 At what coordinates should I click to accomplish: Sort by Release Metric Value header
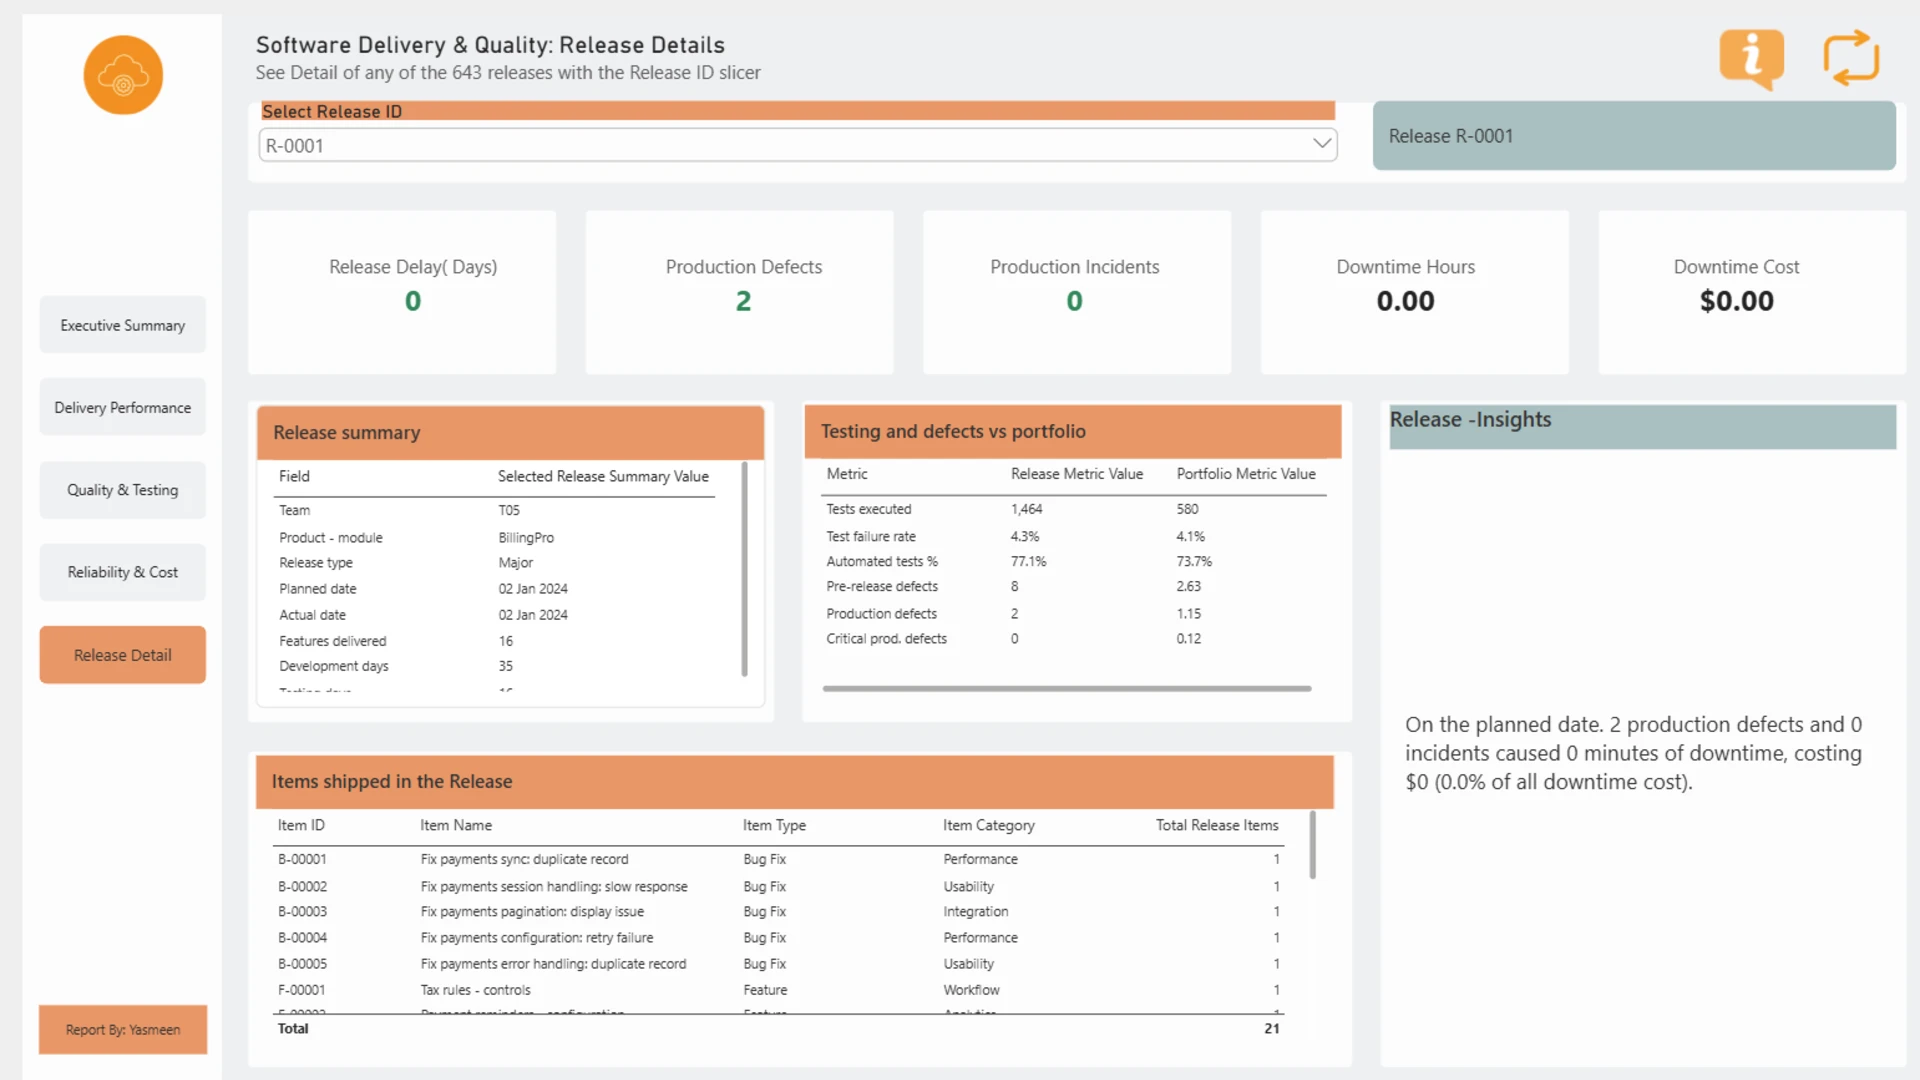(1077, 474)
